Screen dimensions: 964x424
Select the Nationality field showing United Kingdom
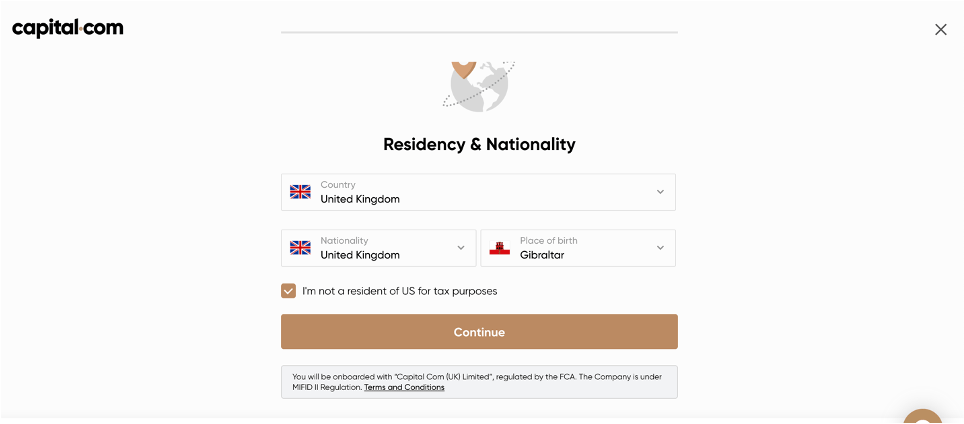point(379,248)
